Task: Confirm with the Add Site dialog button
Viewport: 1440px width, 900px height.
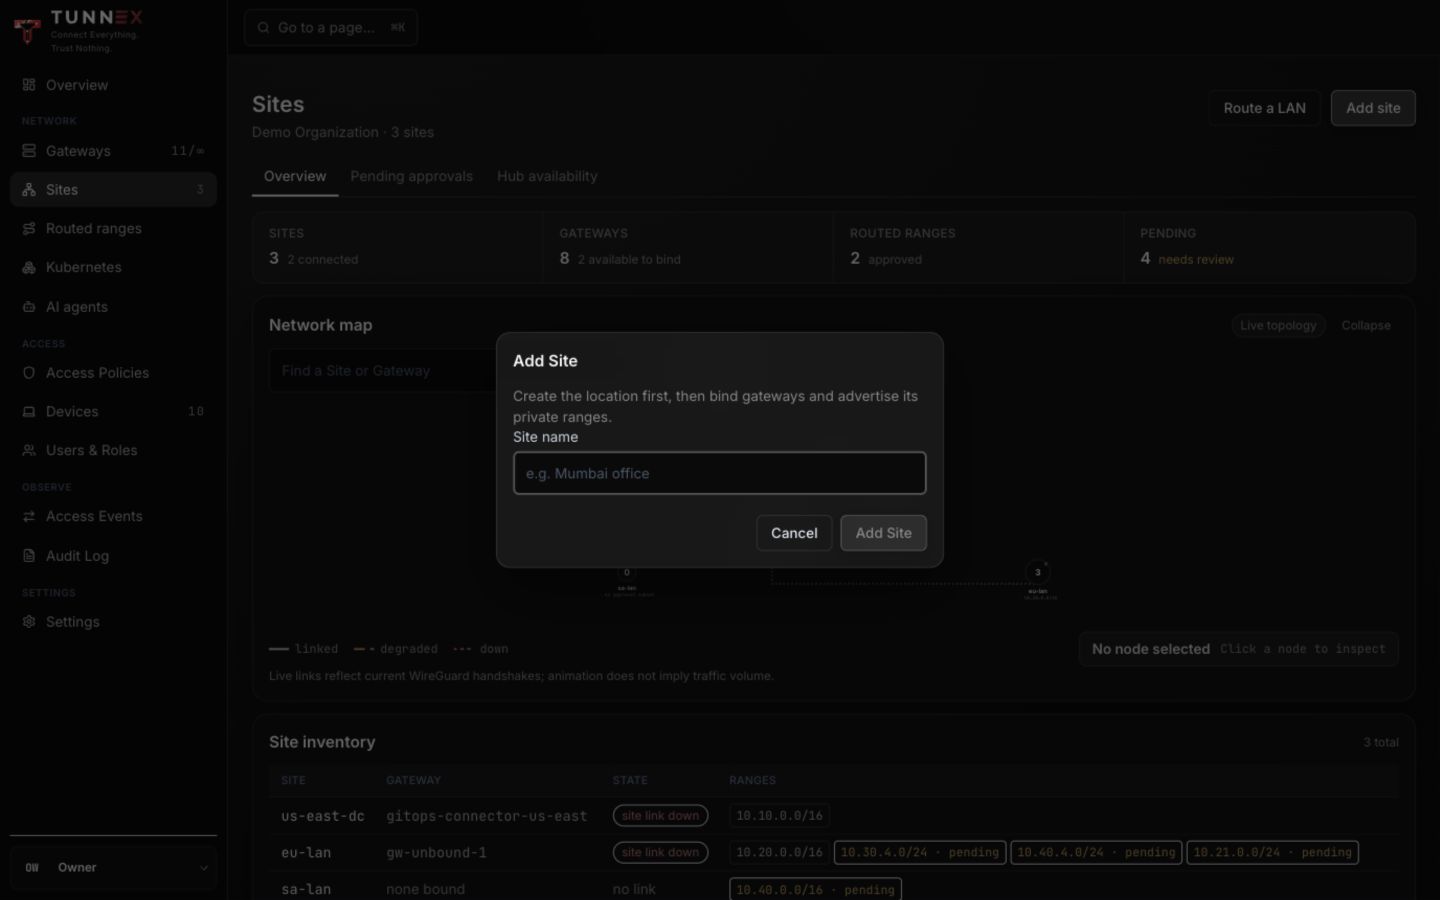Action: (884, 533)
